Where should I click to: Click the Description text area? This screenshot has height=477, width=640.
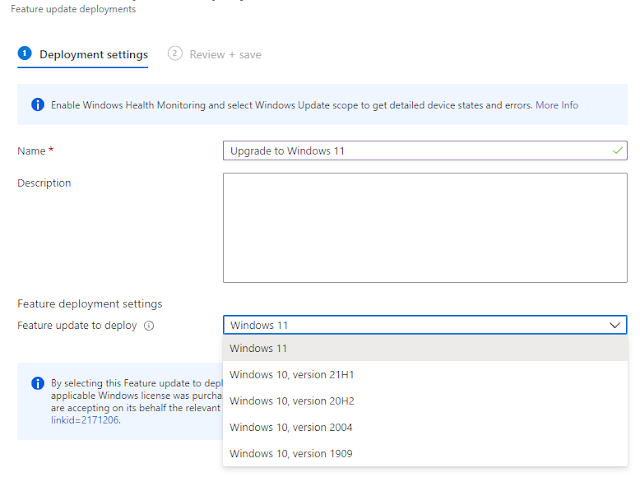pos(425,228)
